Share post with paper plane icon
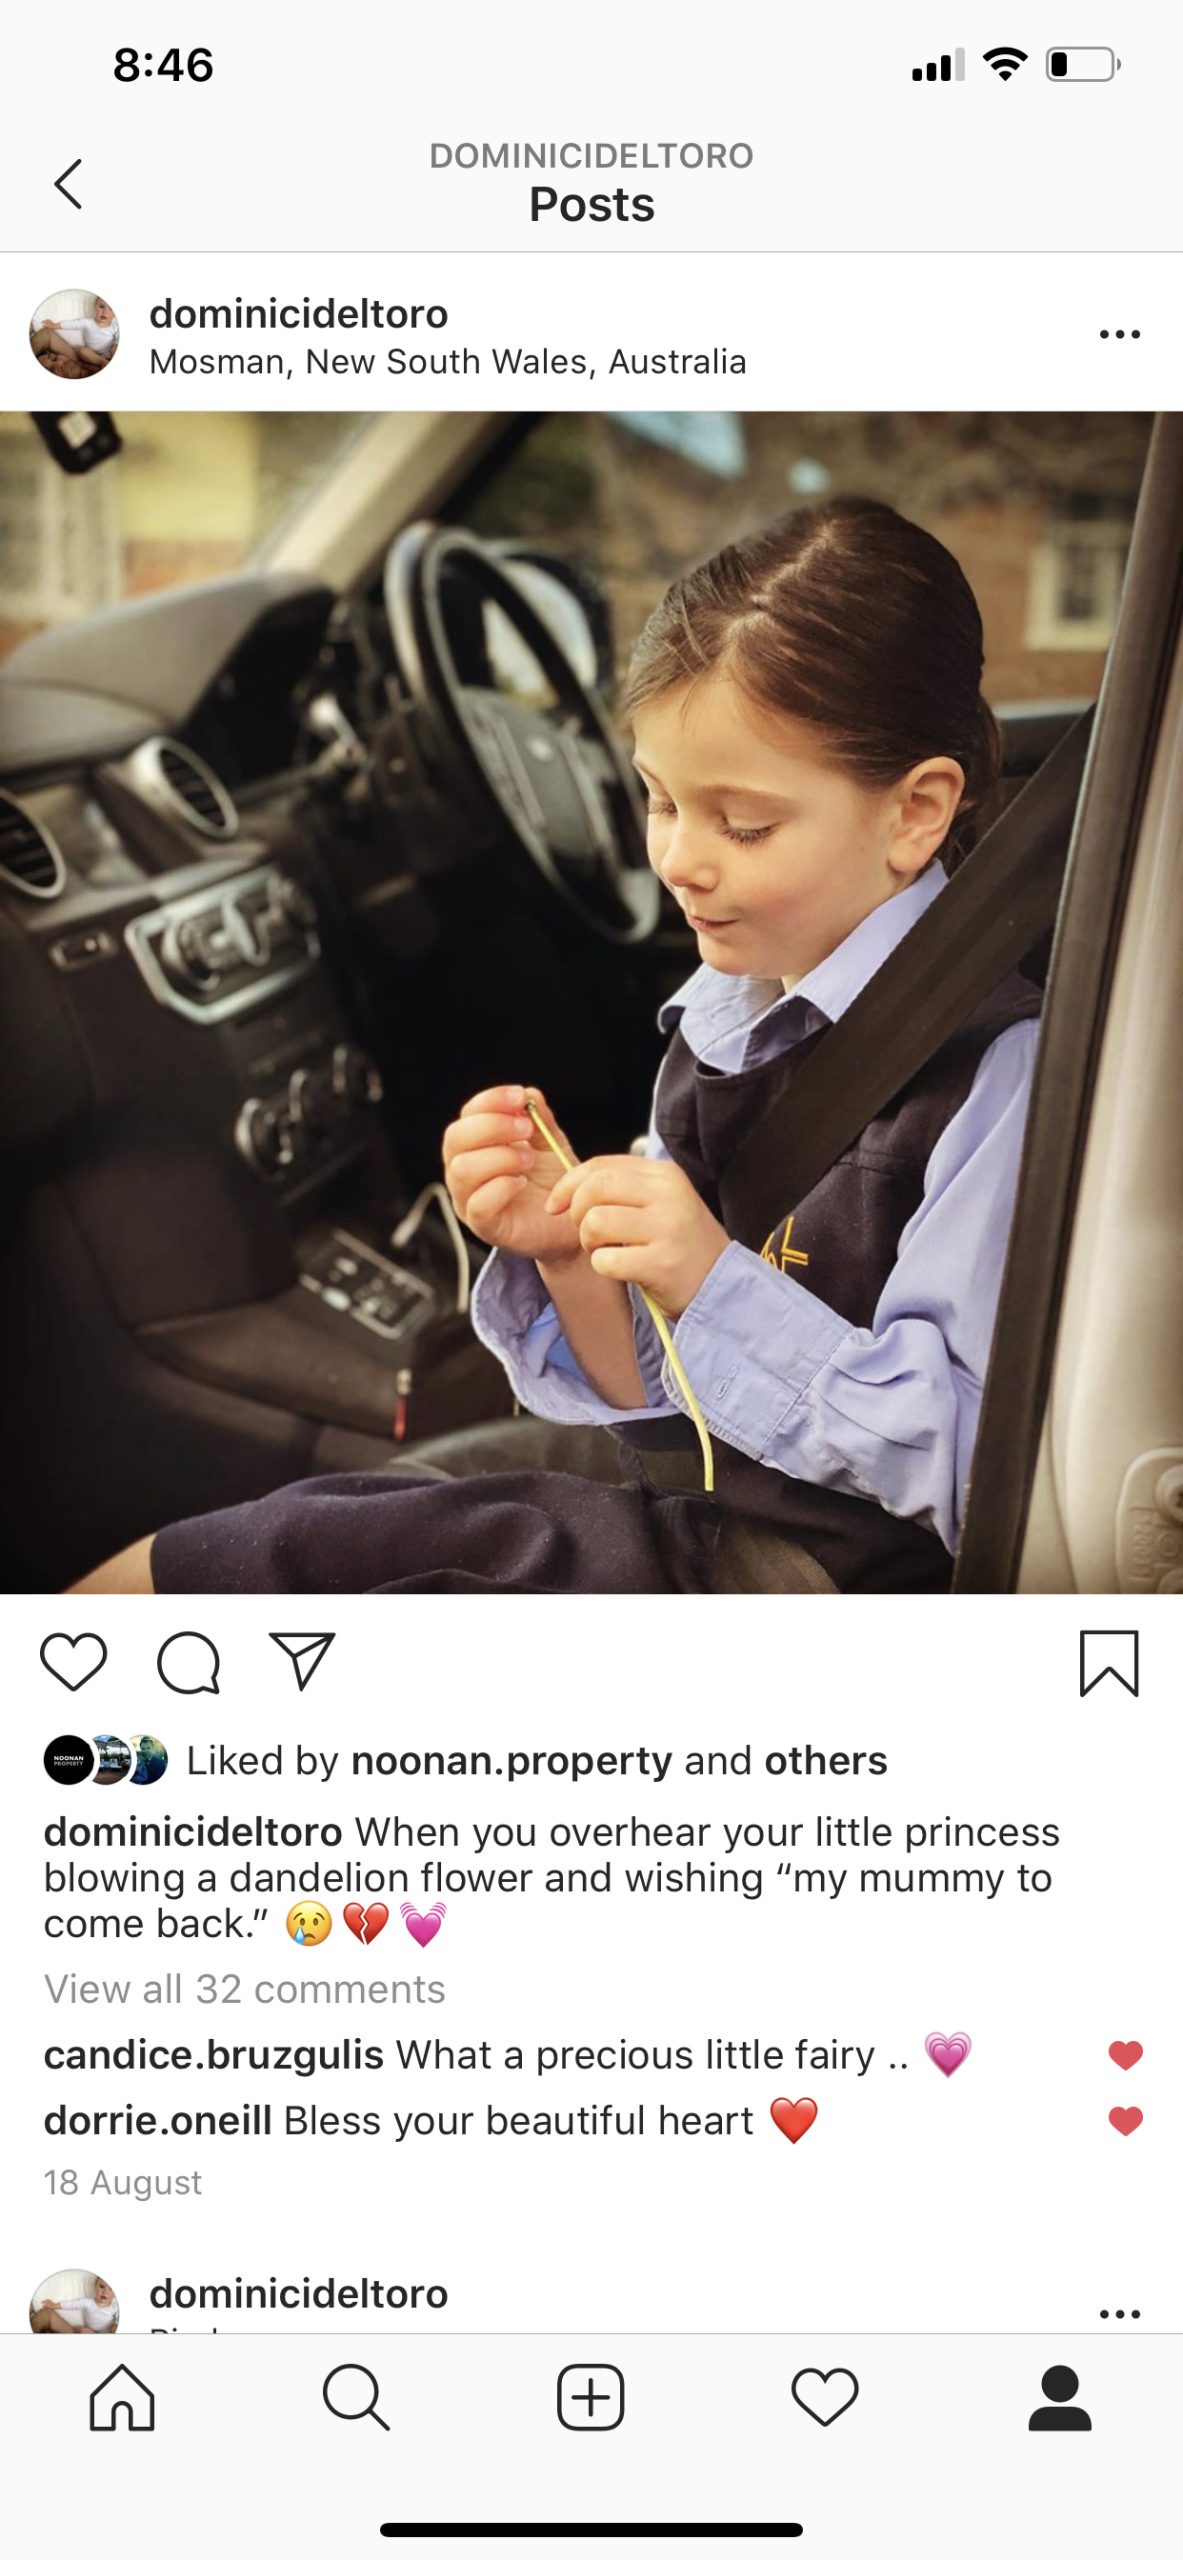The width and height of the screenshot is (1183, 2560). pos(301,1661)
